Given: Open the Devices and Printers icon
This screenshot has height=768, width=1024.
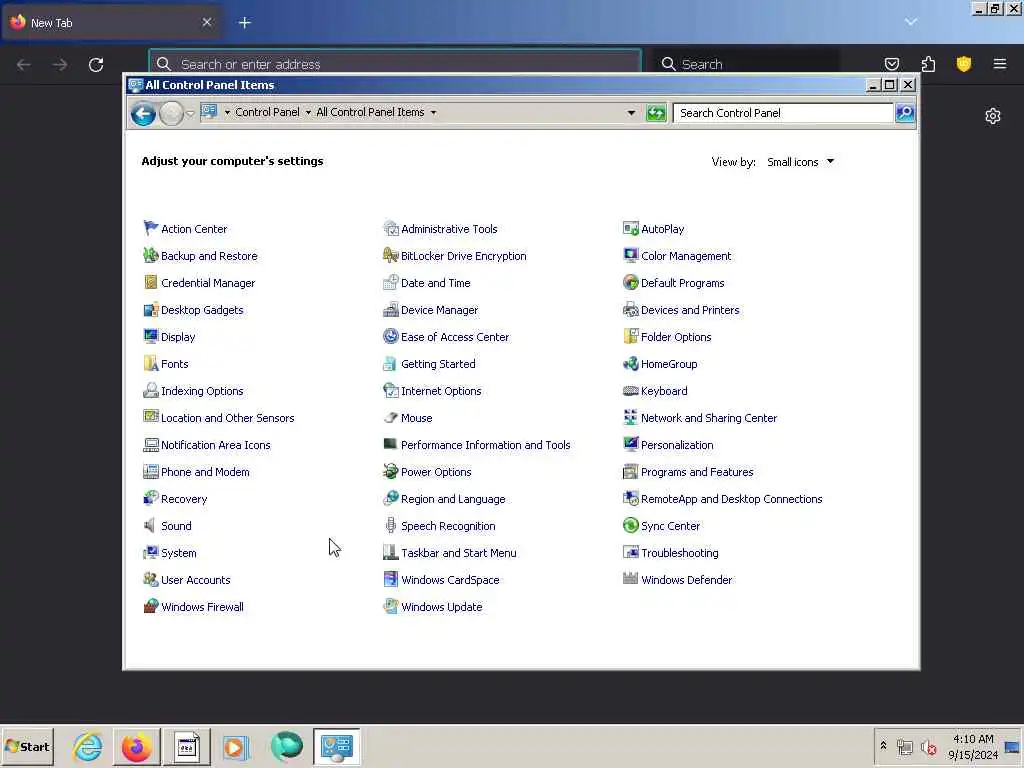Looking at the screenshot, I should pyautogui.click(x=630, y=310).
